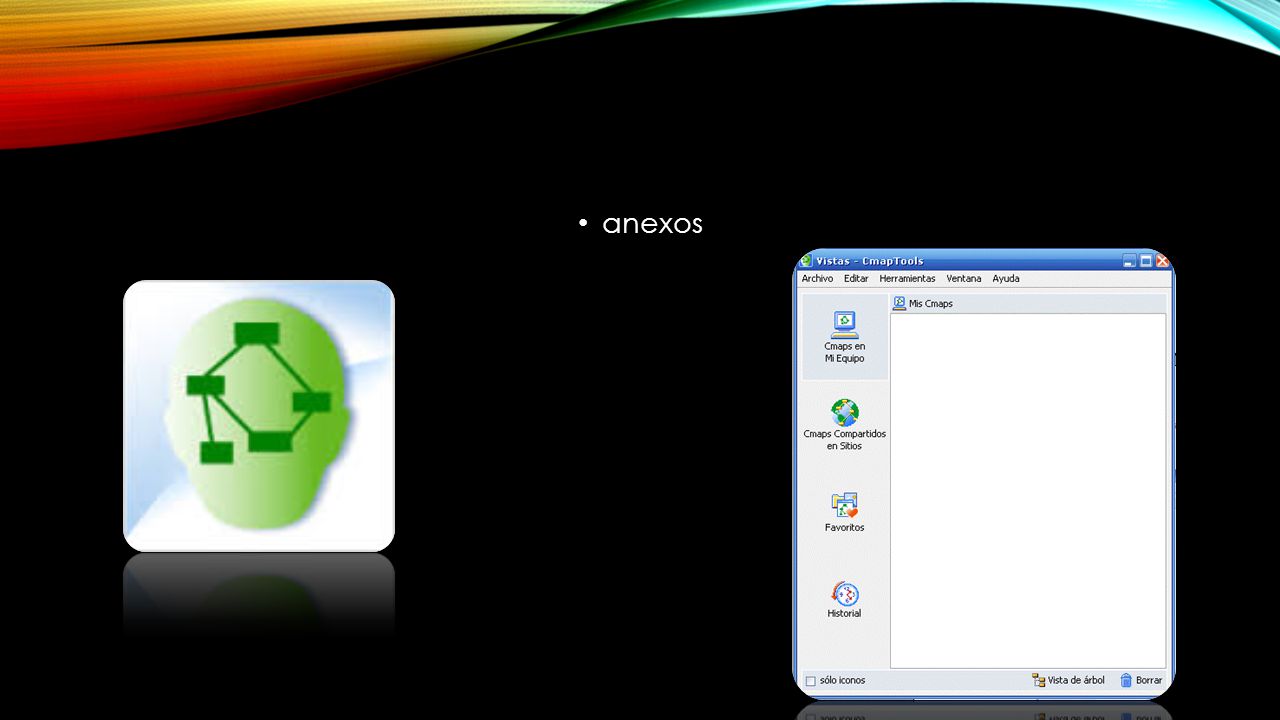Screen dimensions: 1280x720
Task: Click the Borrar button label
Action: (x=1149, y=680)
